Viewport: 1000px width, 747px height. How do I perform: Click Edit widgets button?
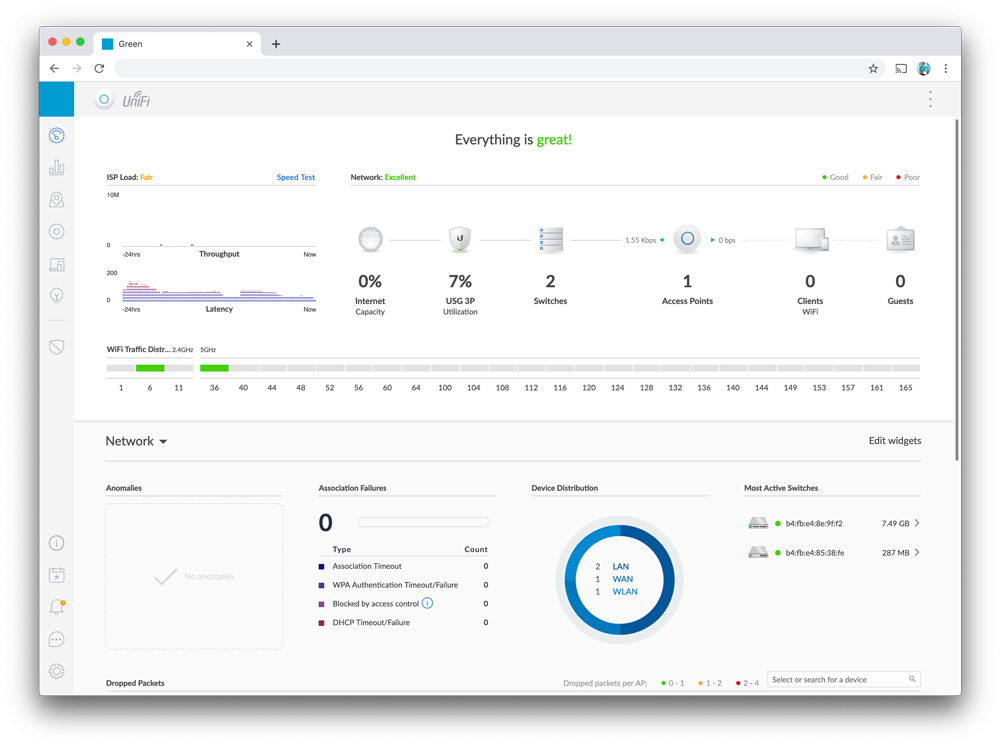(x=894, y=441)
